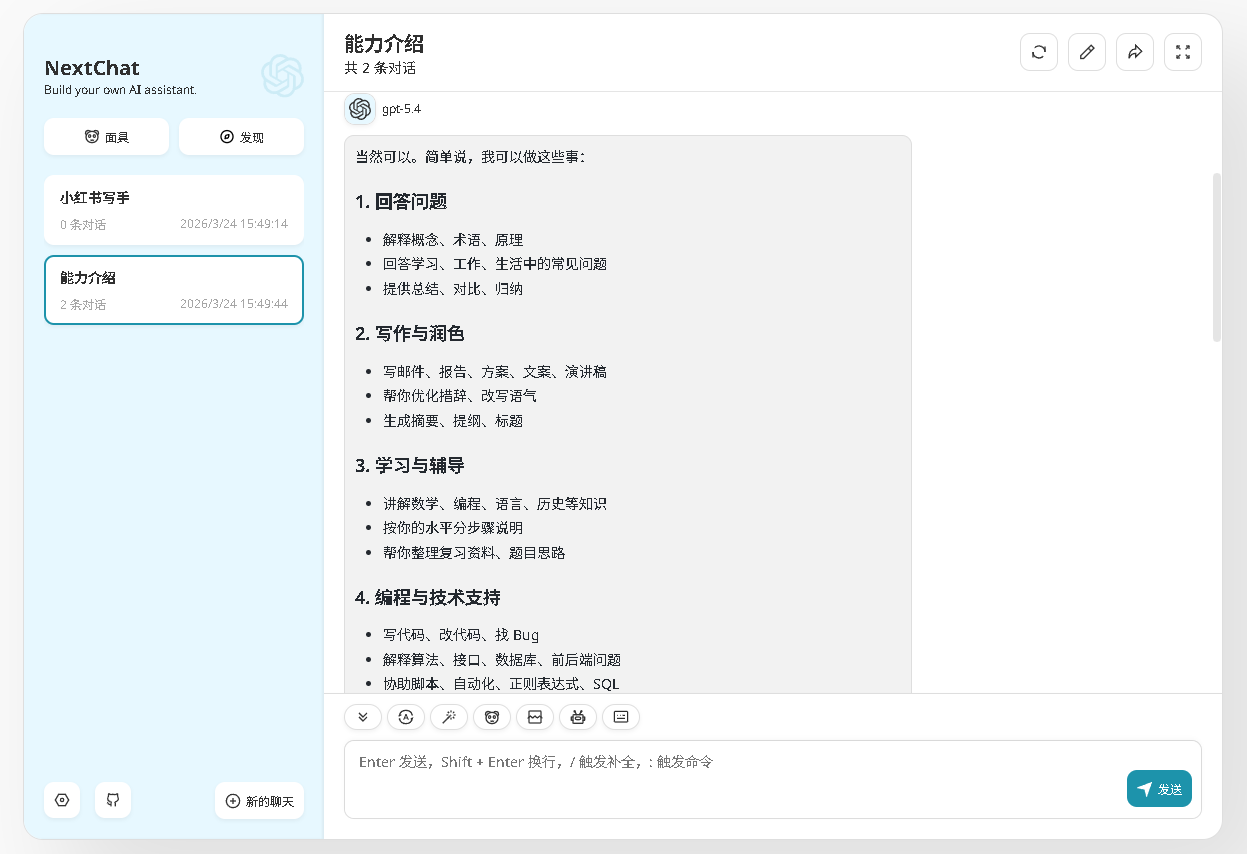The height and width of the screenshot is (854, 1247).
Task: Click the chat area vertical scrollbar
Action: (1216, 258)
